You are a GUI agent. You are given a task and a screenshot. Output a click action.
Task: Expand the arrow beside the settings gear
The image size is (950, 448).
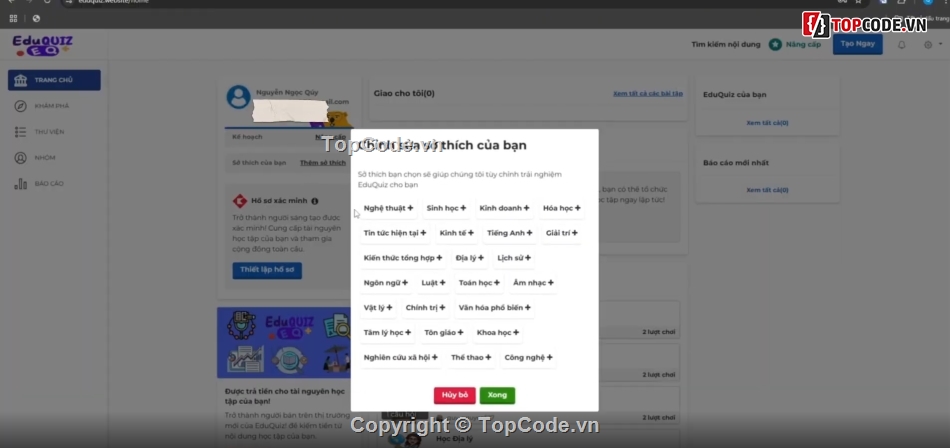click(940, 45)
